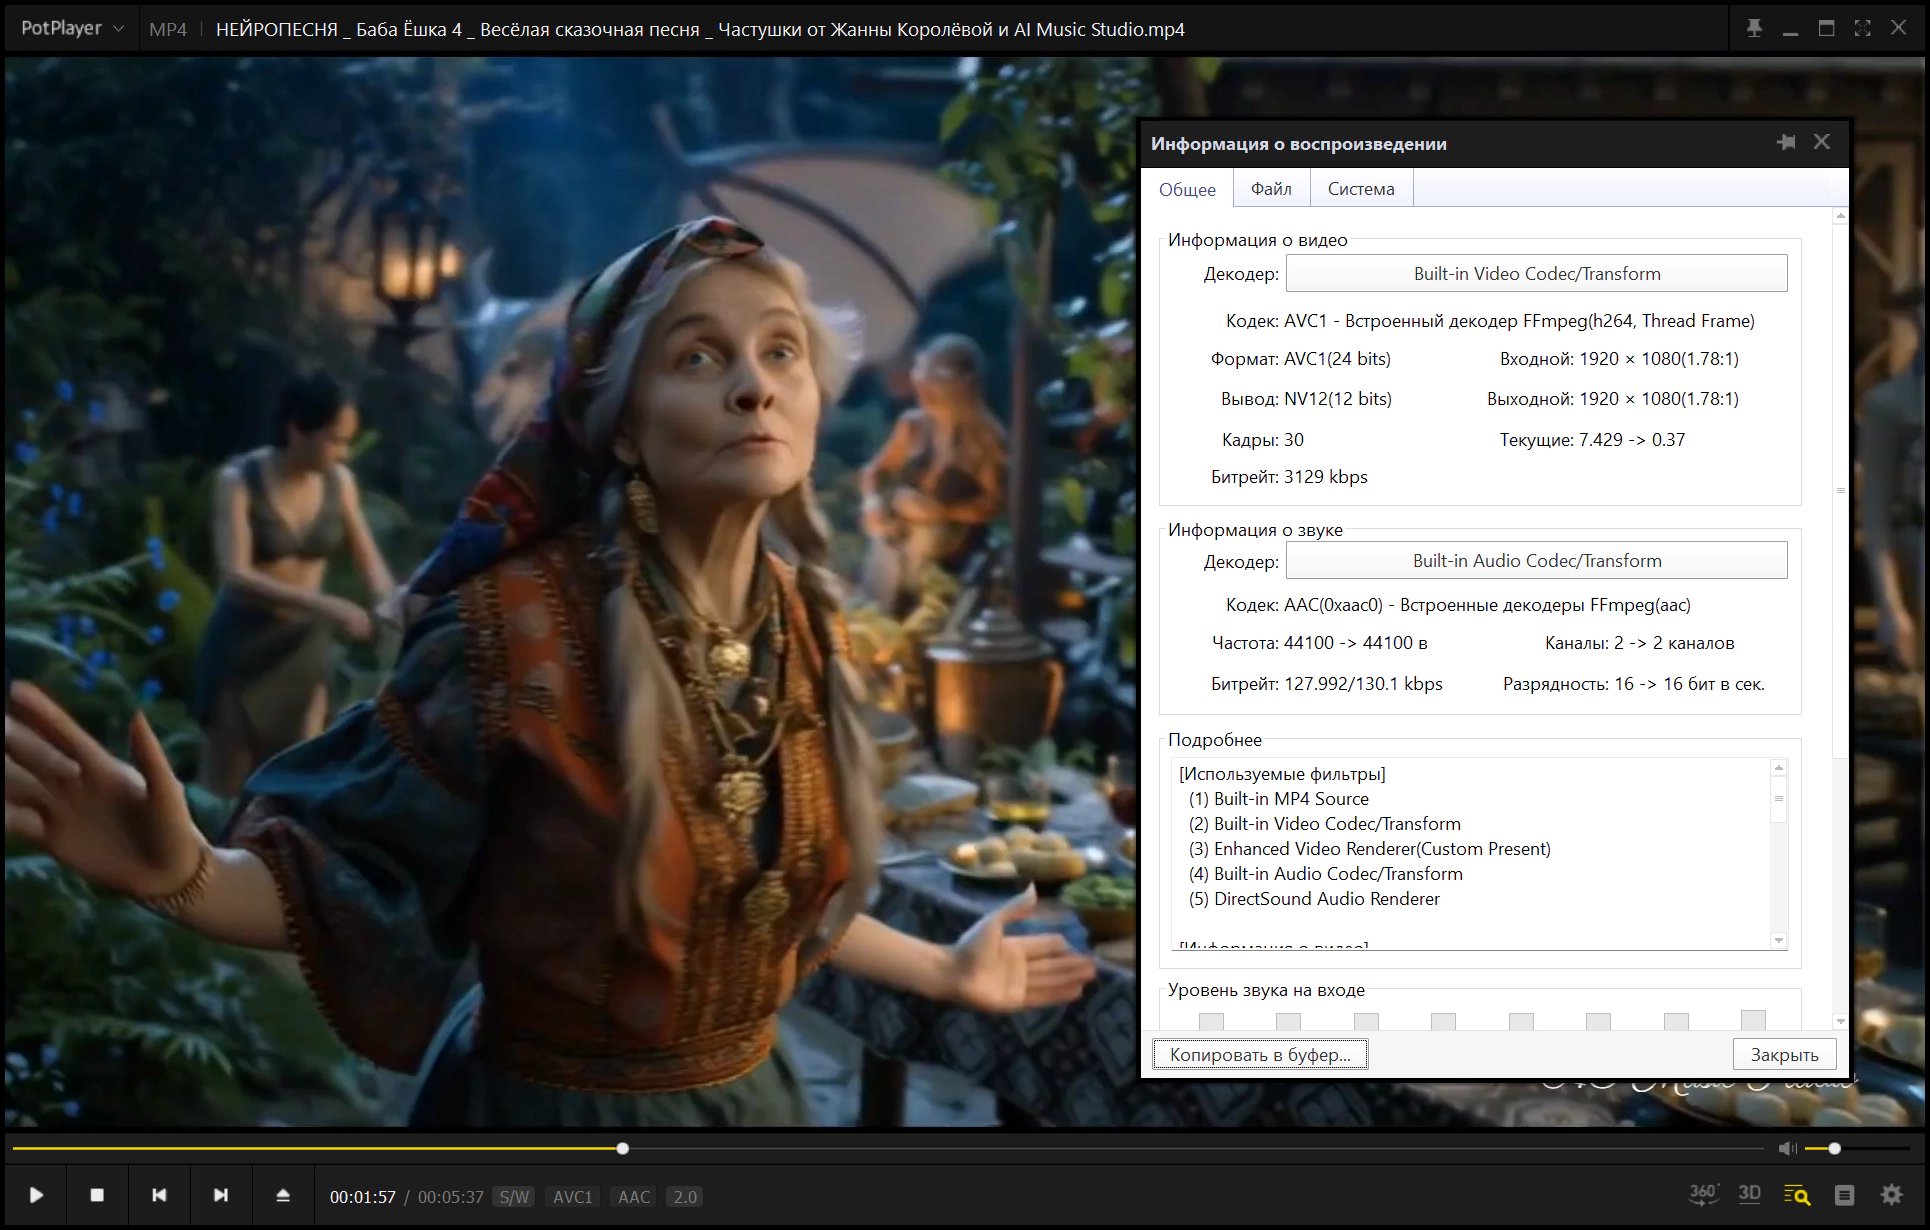Toggle 360 degree video mode
This screenshot has height=1230, width=1930.
click(x=1703, y=1195)
